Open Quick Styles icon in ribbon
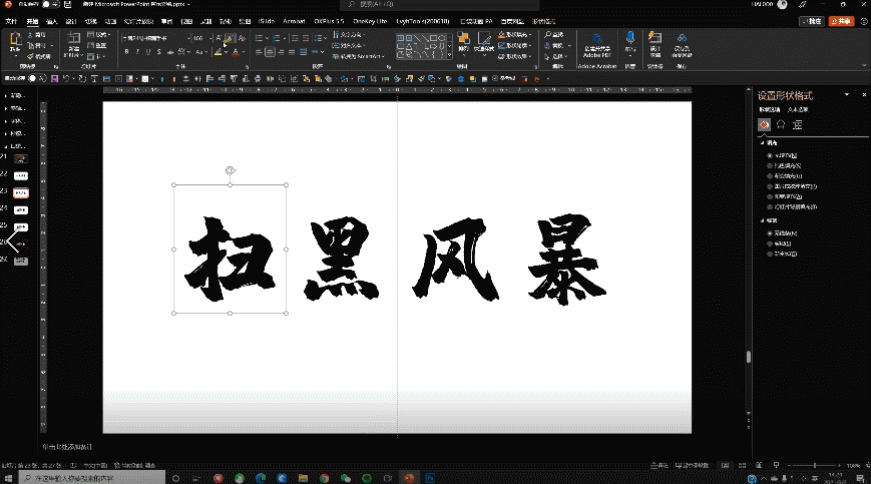 point(484,40)
